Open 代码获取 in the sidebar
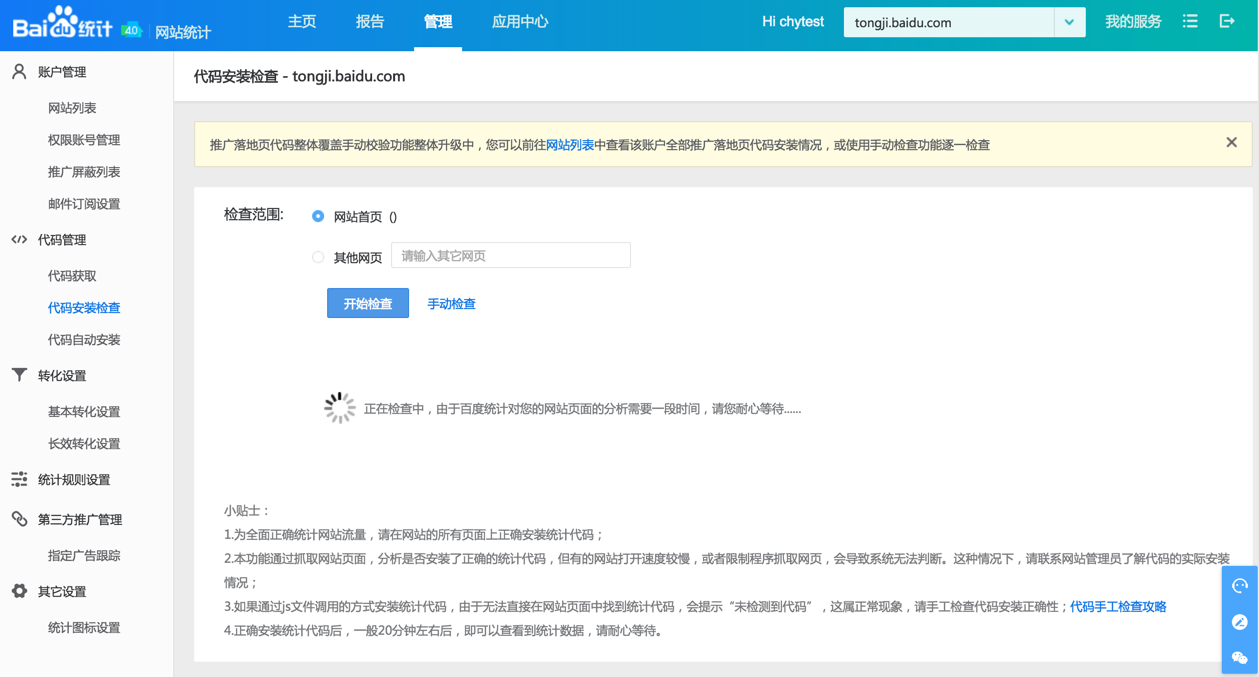The height and width of the screenshot is (677, 1259). point(72,276)
